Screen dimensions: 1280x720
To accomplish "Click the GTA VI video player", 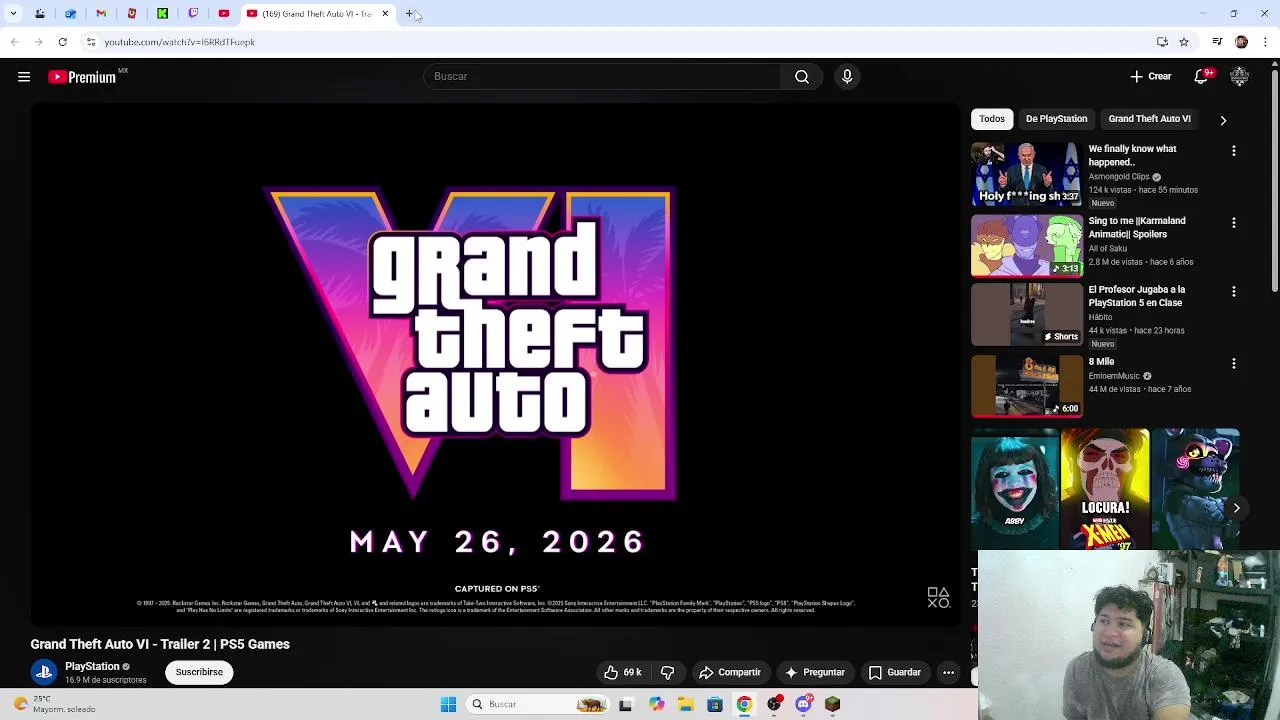I will [x=495, y=365].
